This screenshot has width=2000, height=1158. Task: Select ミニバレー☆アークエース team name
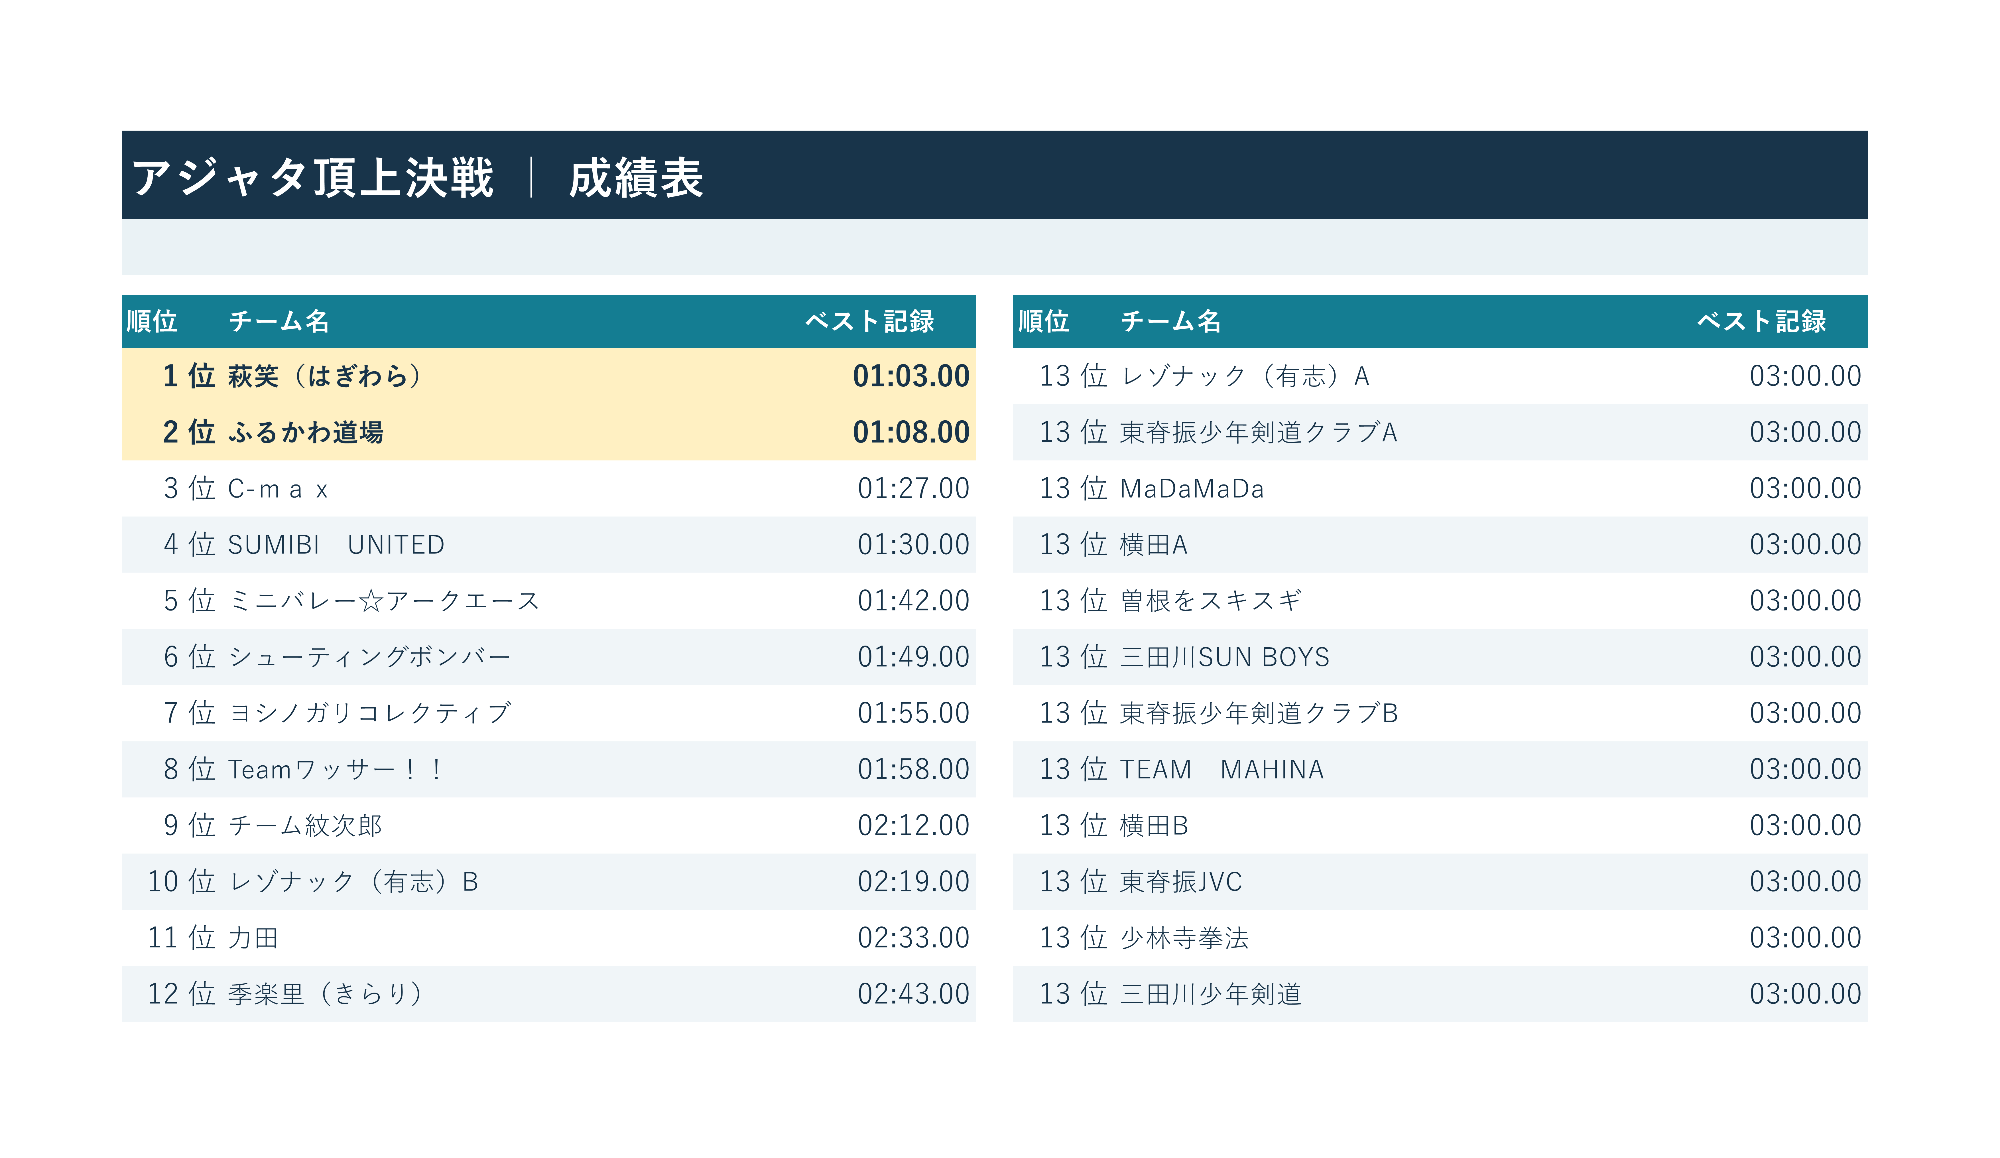coord(384,601)
